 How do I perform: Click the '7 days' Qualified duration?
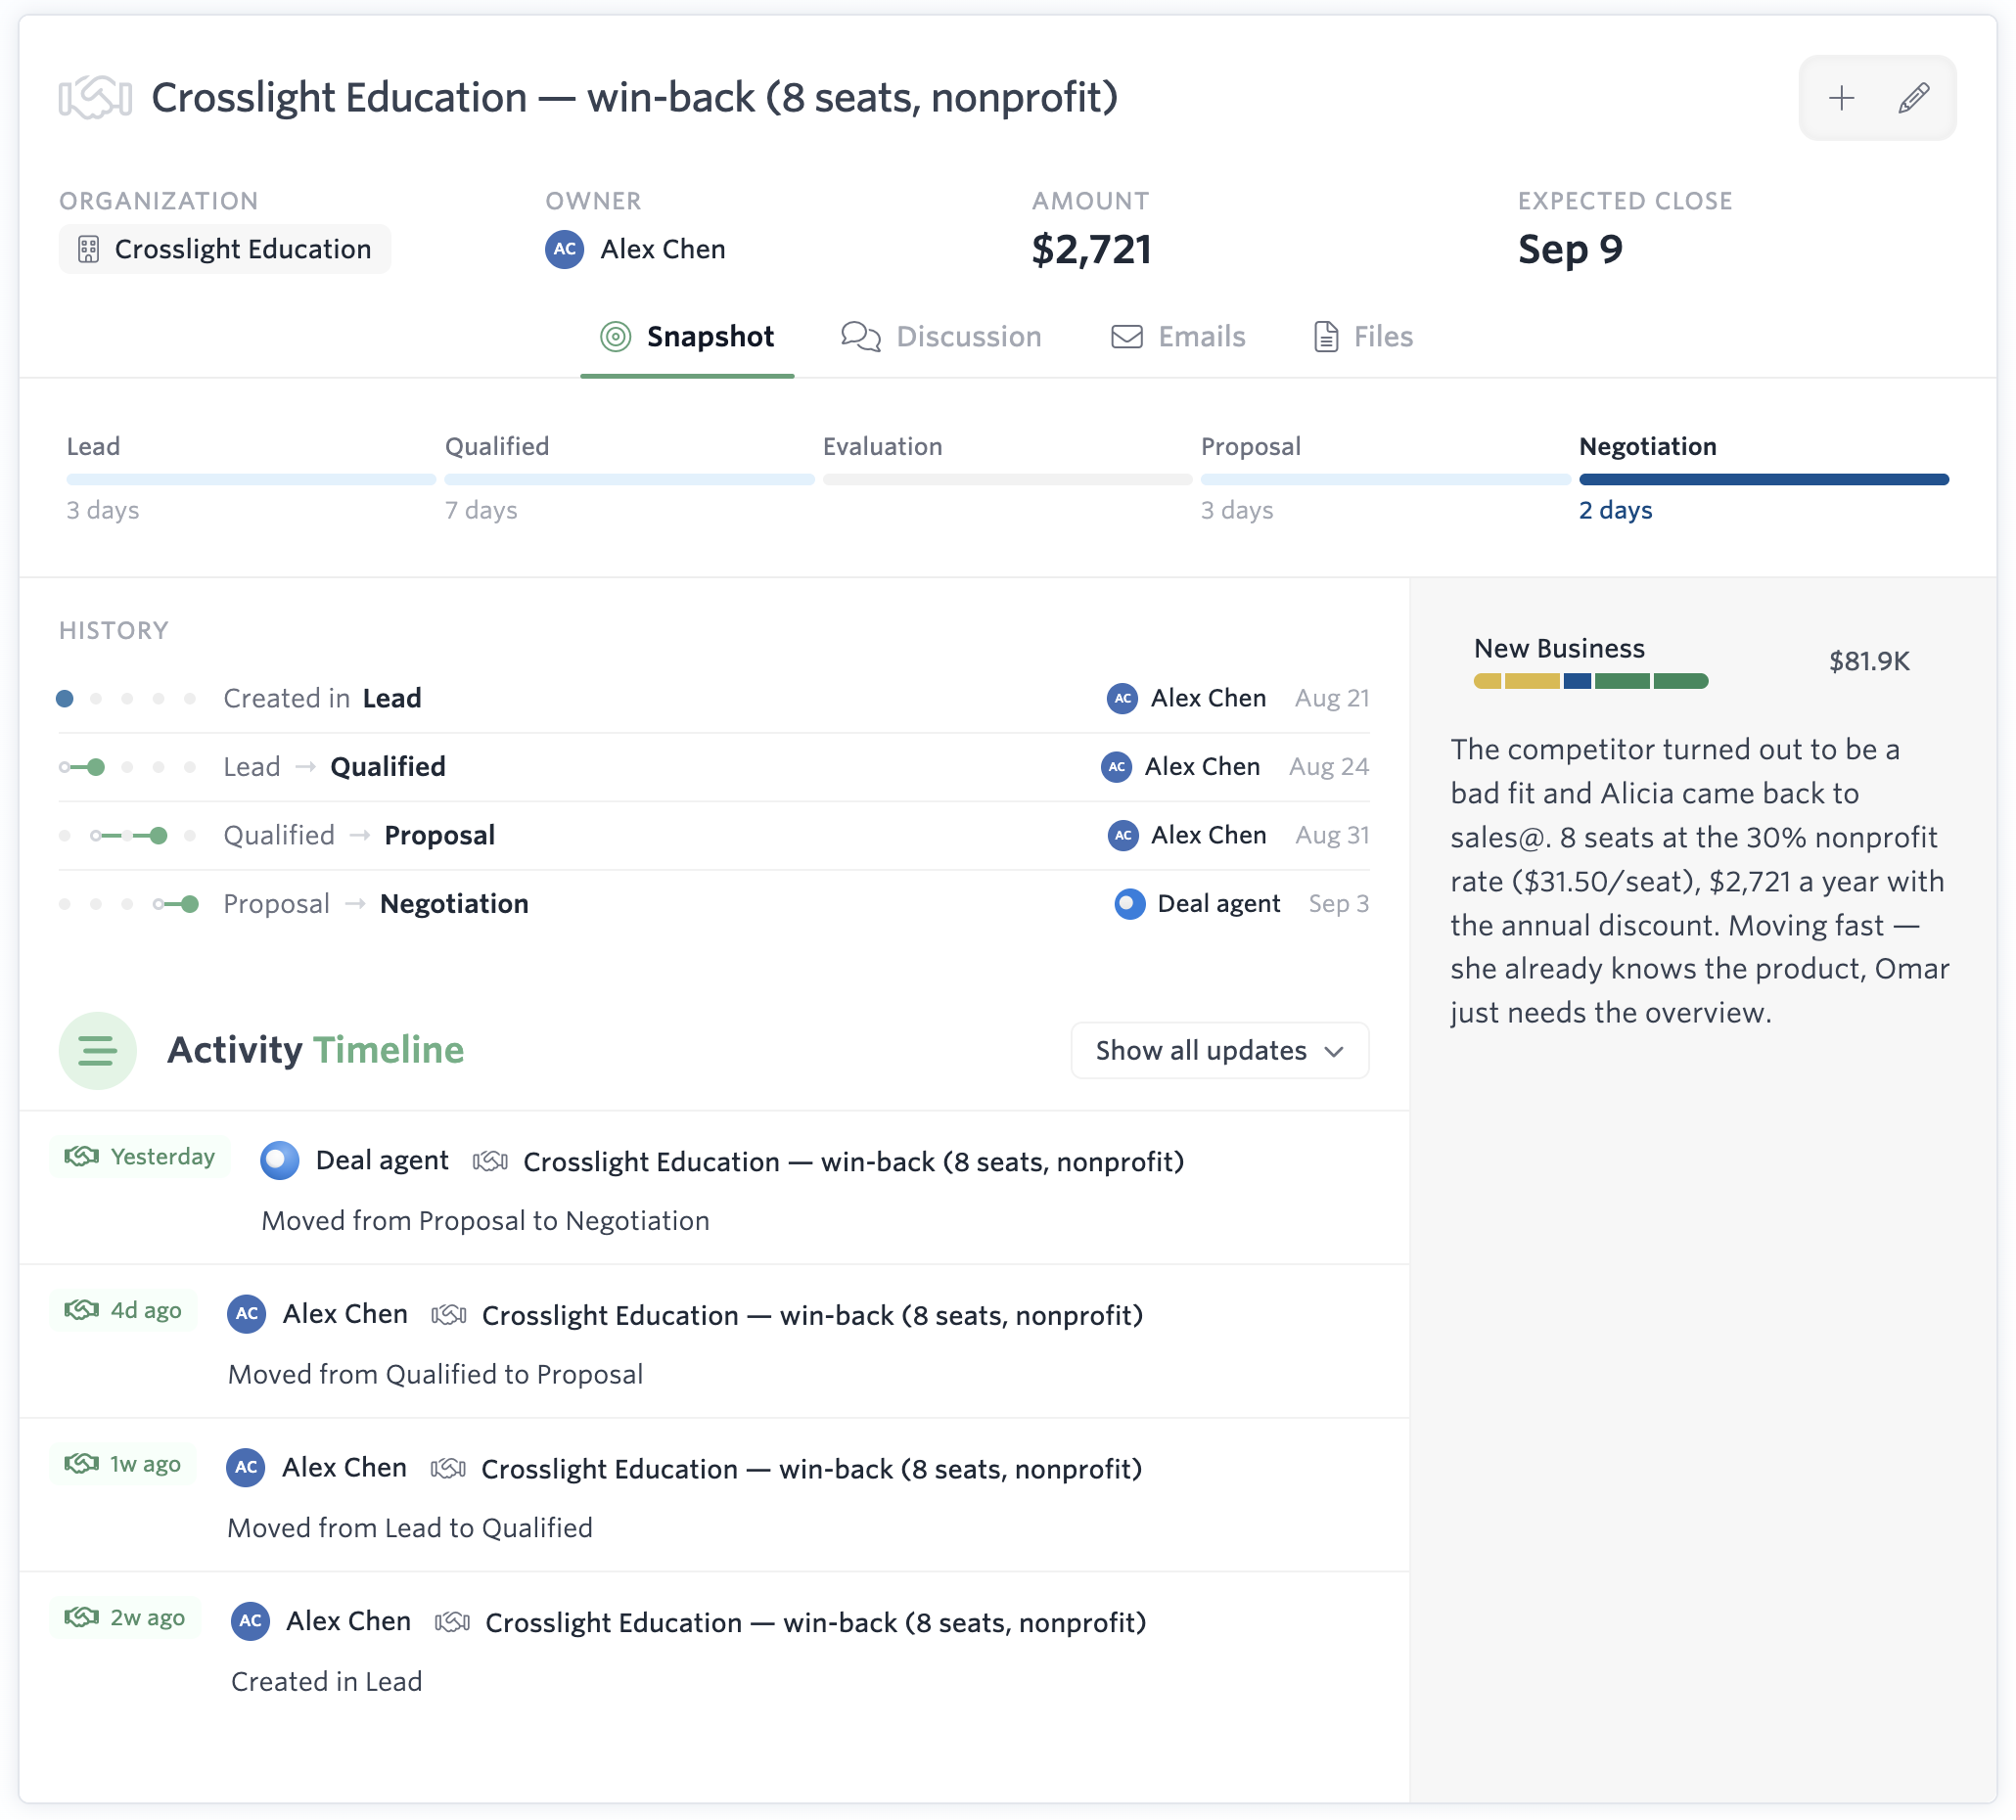481,511
